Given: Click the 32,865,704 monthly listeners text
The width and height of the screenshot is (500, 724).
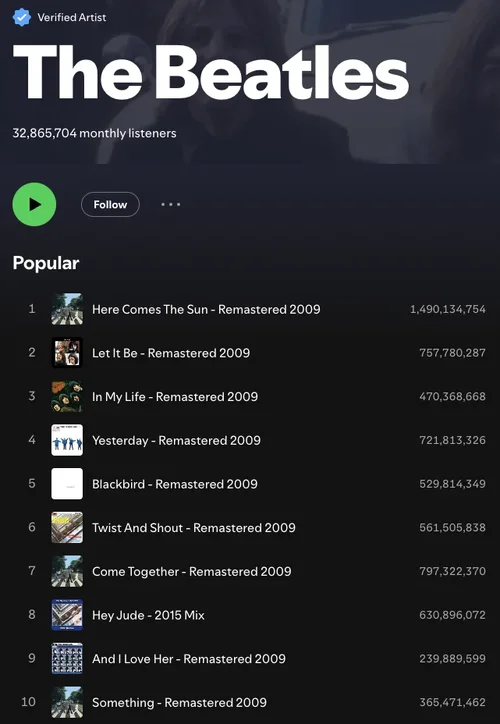Looking at the screenshot, I should [94, 133].
